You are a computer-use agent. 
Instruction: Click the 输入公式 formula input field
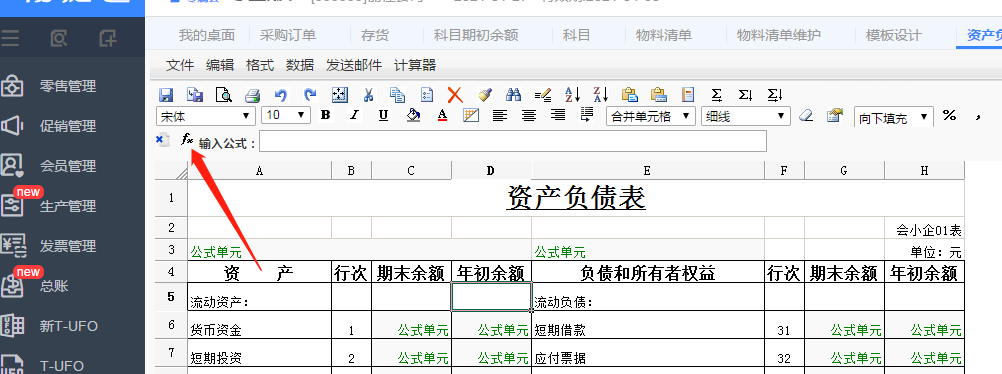(x=513, y=141)
